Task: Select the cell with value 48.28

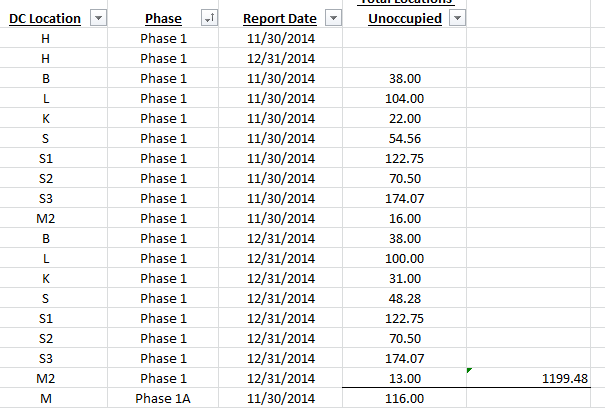Action: click(405, 298)
